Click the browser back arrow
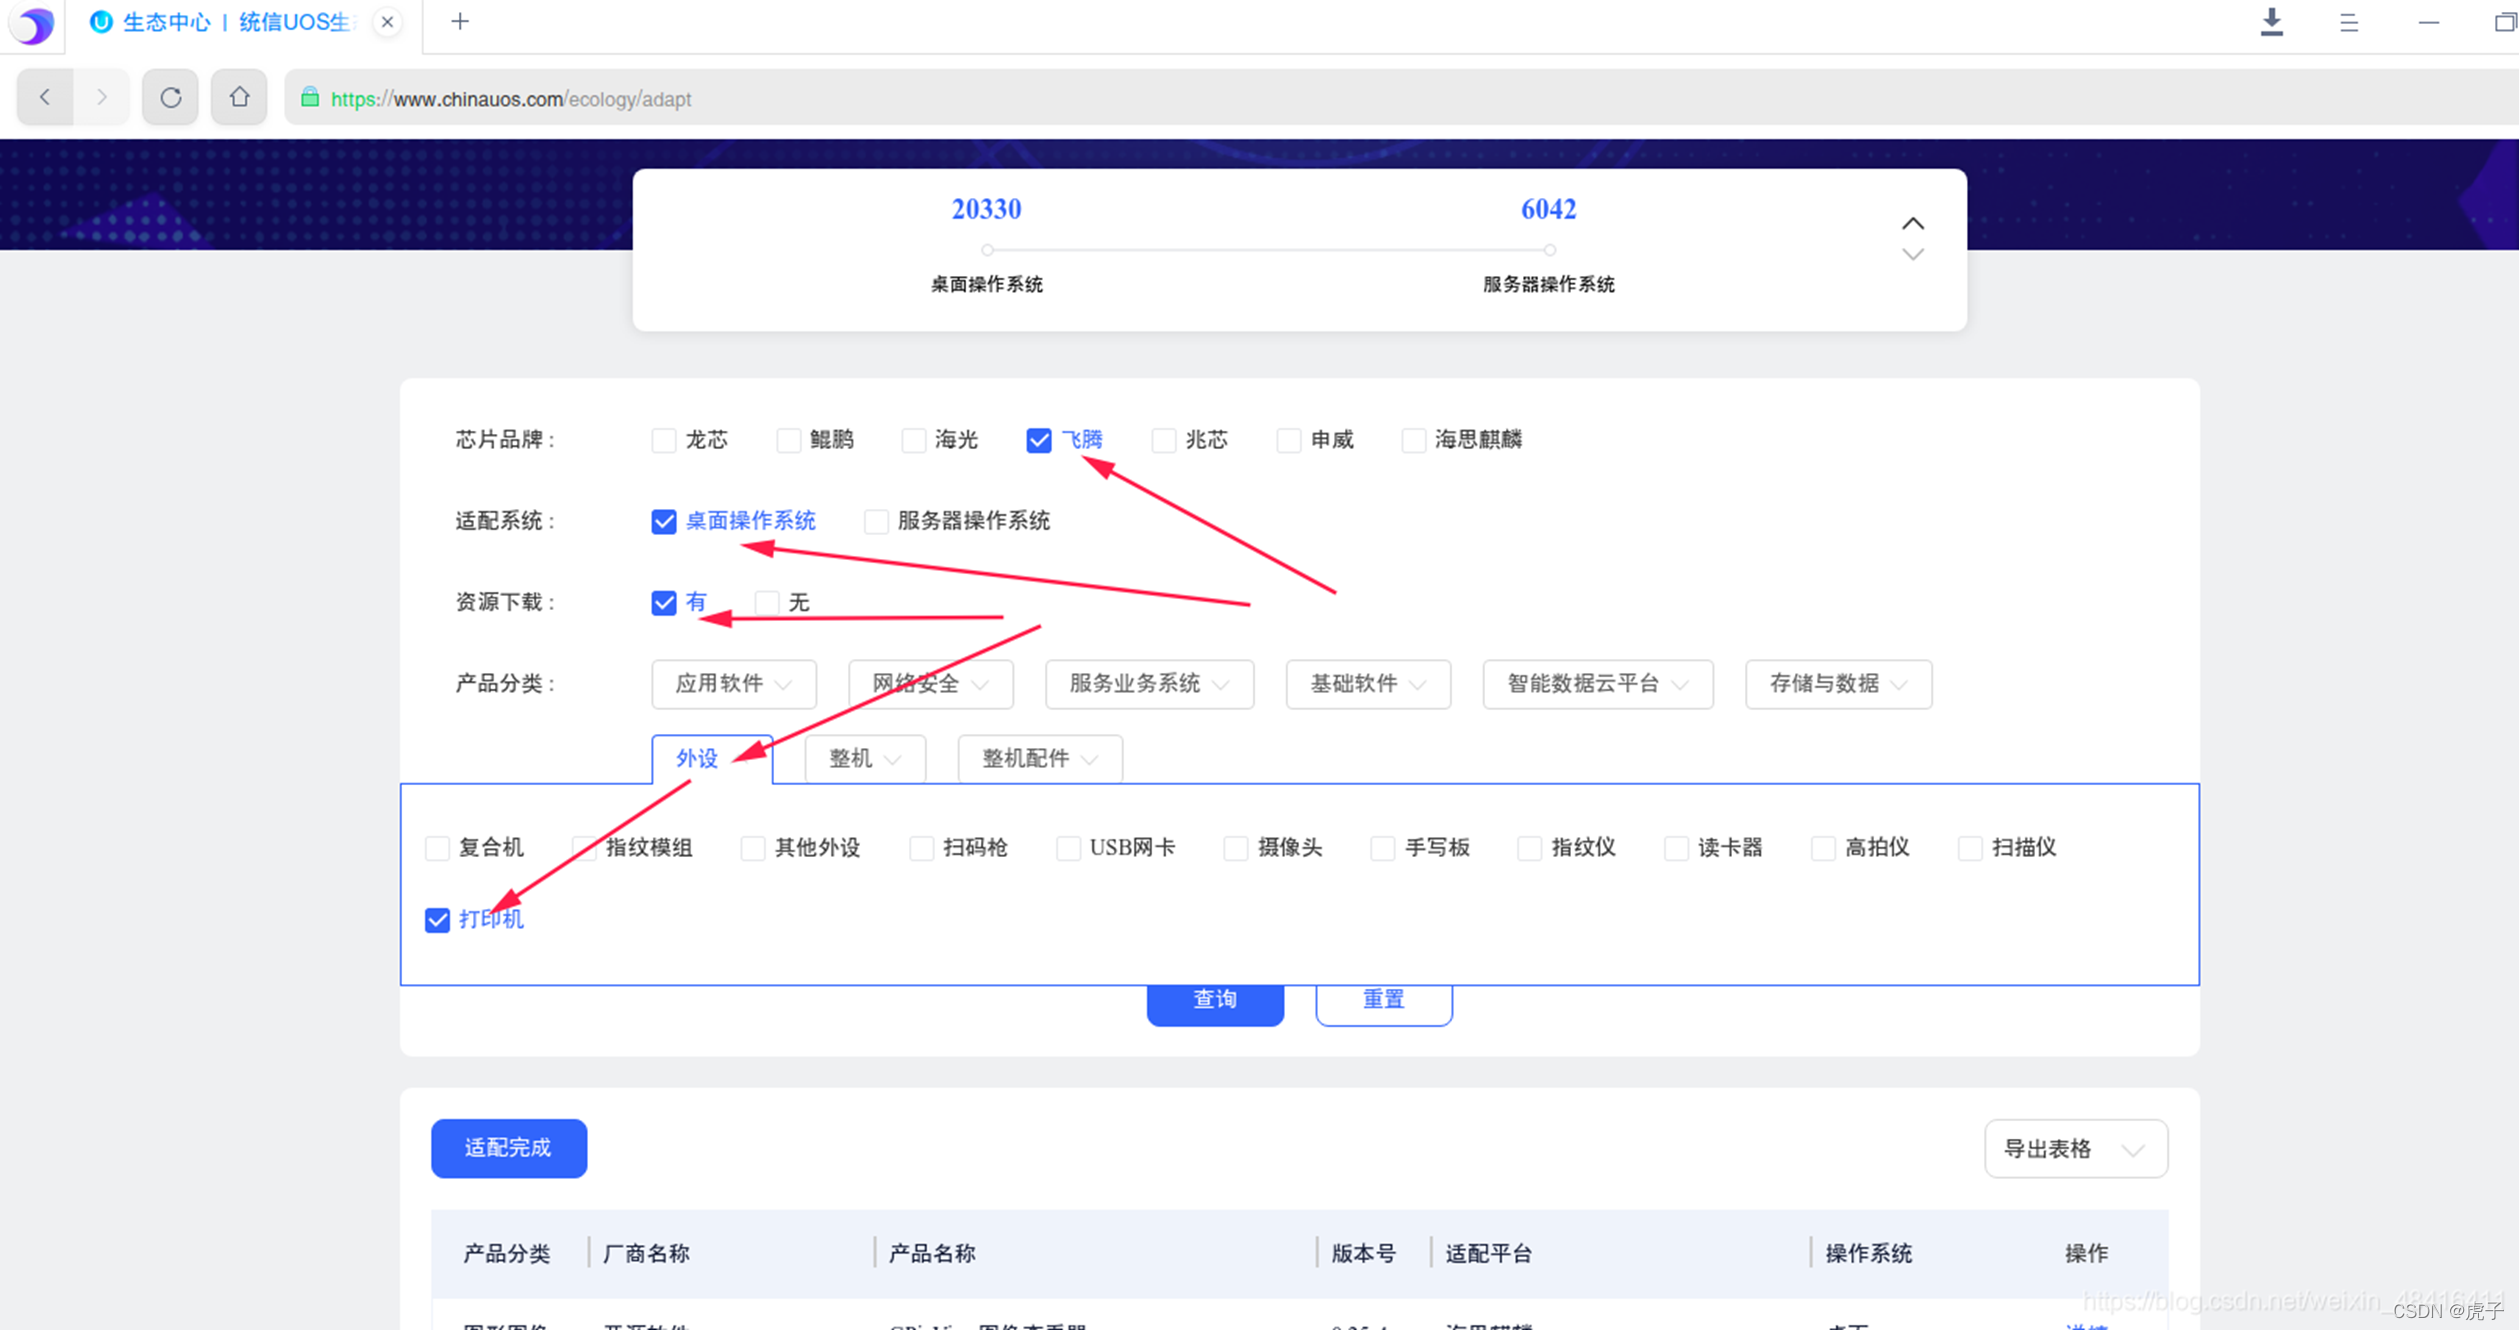 [x=45, y=97]
